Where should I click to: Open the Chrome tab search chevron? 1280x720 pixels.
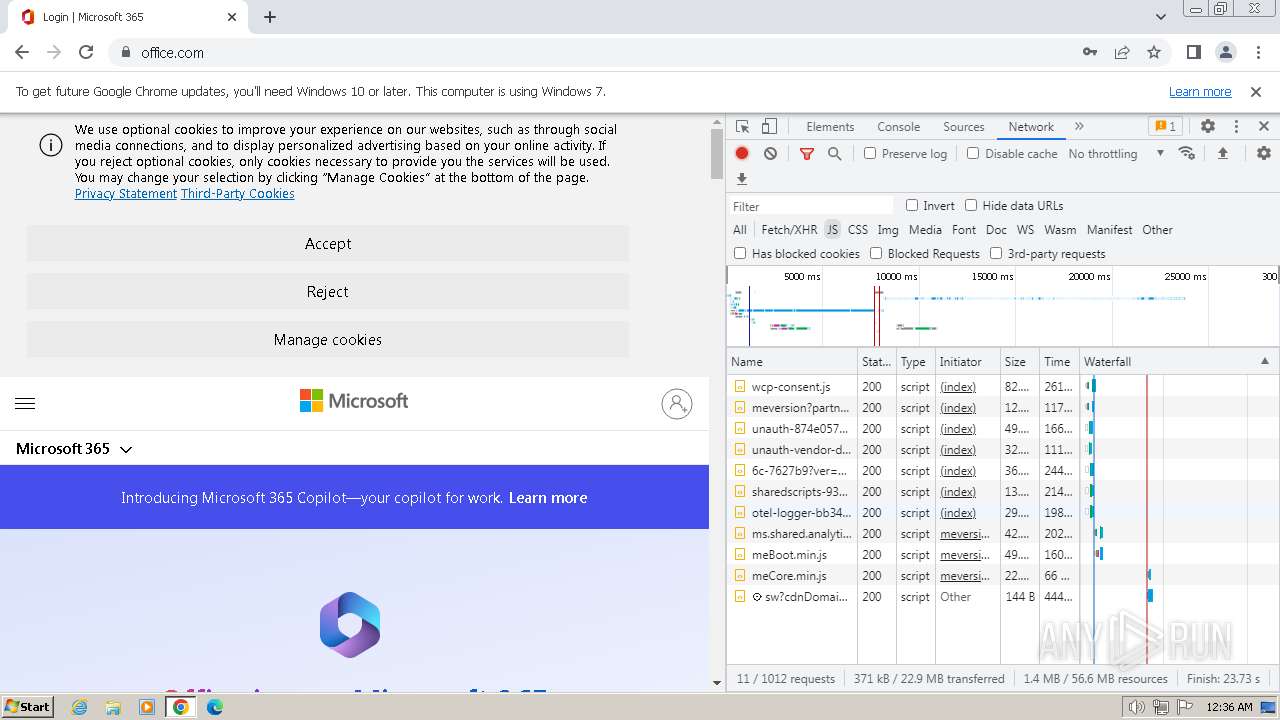pos(1160,17)
